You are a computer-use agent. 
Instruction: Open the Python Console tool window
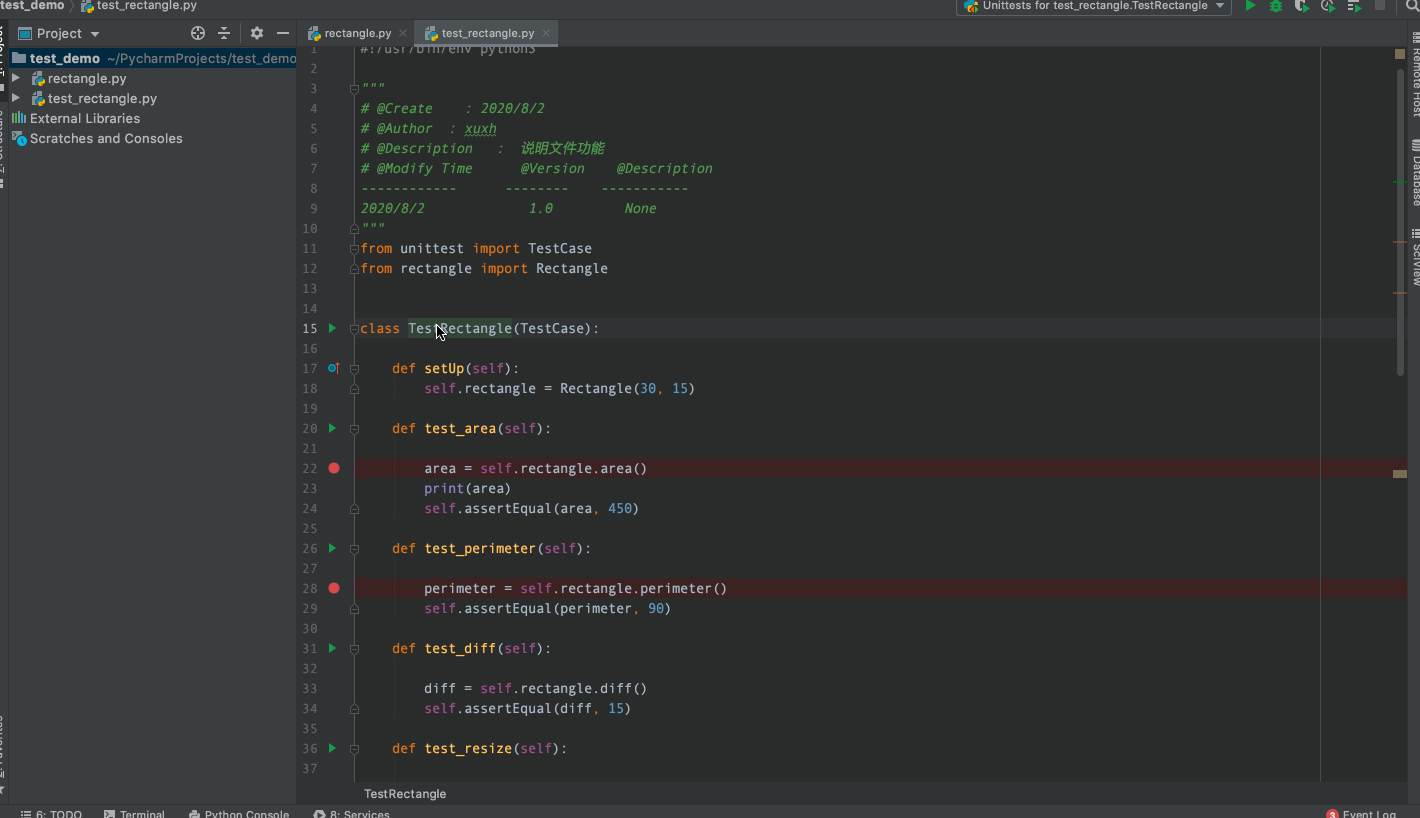[x=238, y=813]
